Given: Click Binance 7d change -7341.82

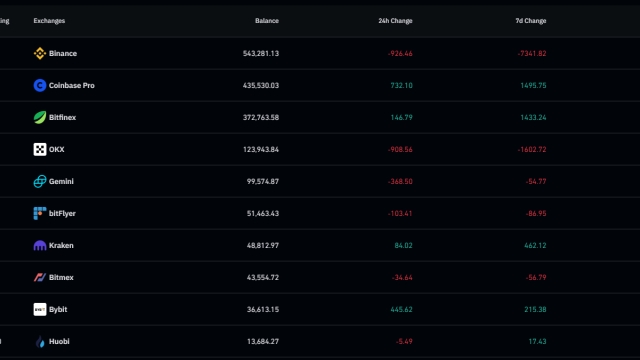Looking at the screenshot, I should pos(532,53).
